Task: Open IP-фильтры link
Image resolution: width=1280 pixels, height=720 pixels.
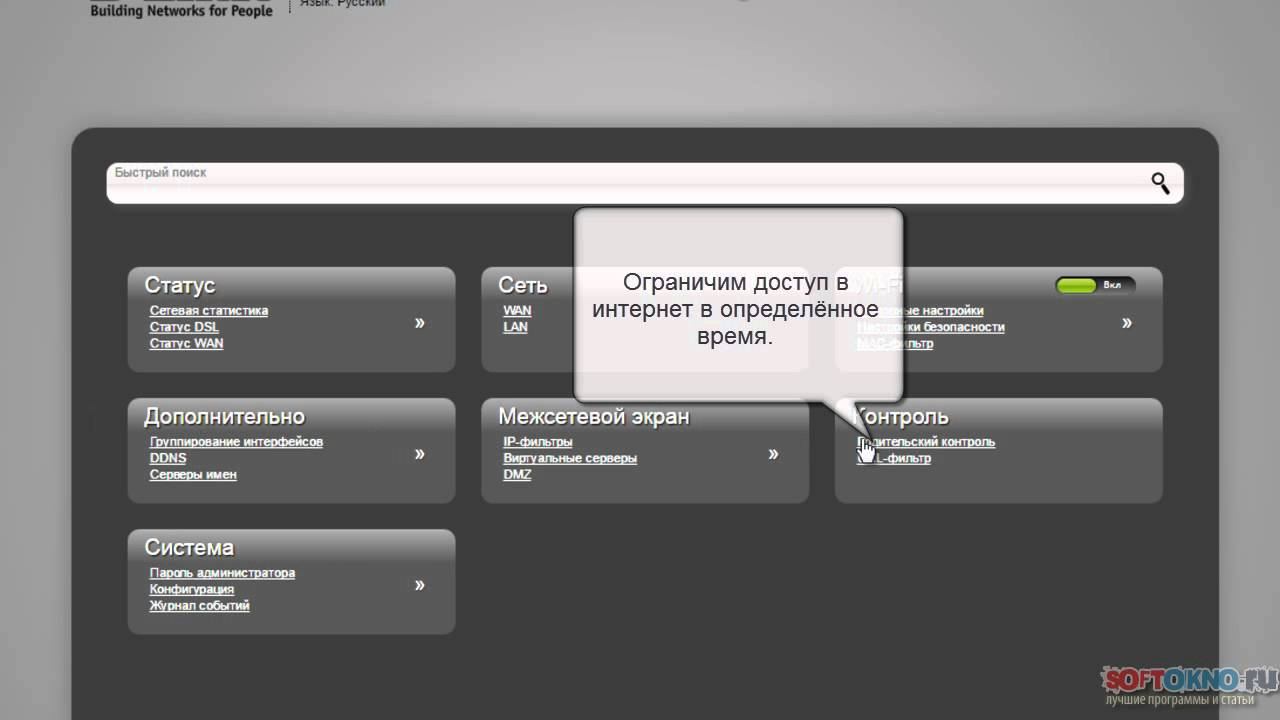Action: click(x=538, y=442)
